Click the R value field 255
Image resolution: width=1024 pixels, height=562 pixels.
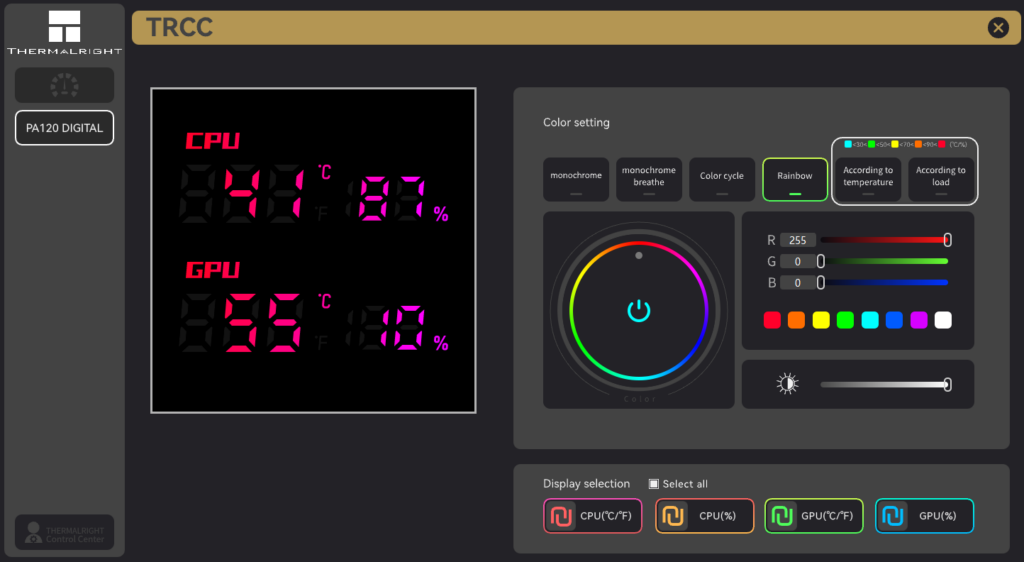(x=797, y=240)
